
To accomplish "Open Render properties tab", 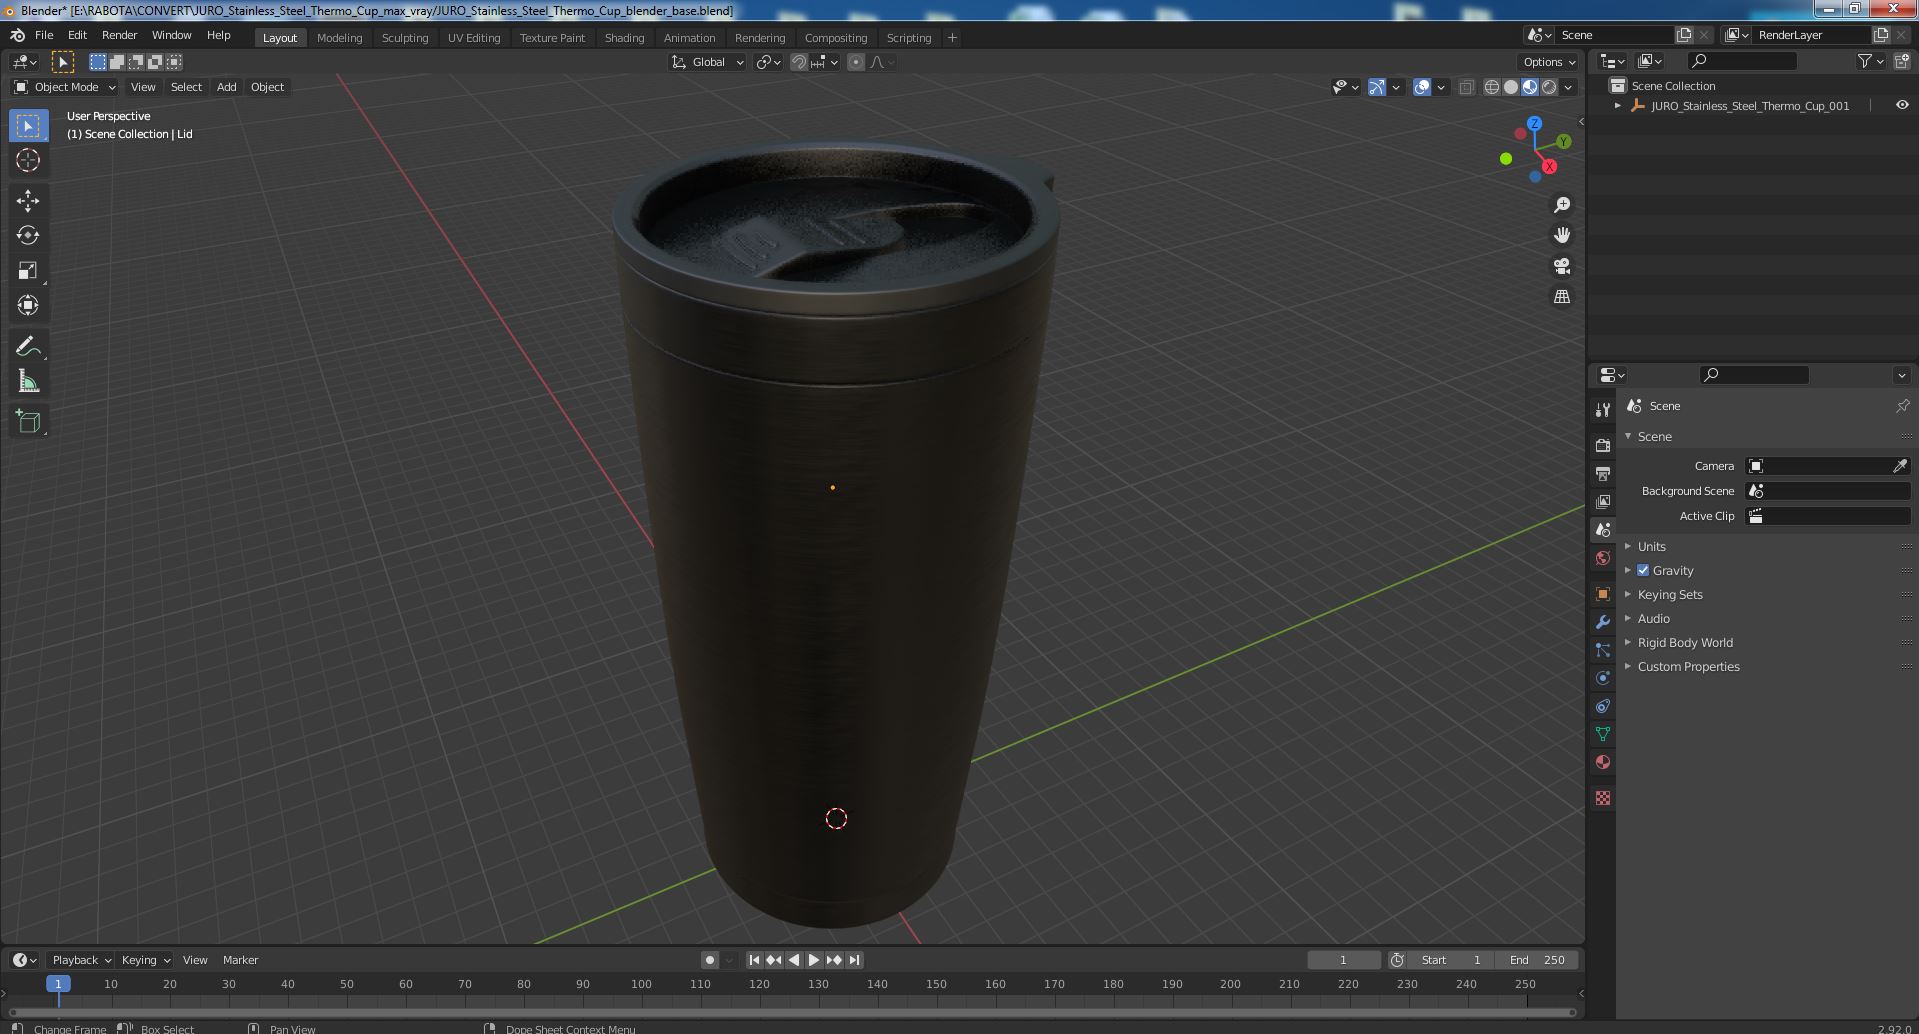I will click(1603, 445).
